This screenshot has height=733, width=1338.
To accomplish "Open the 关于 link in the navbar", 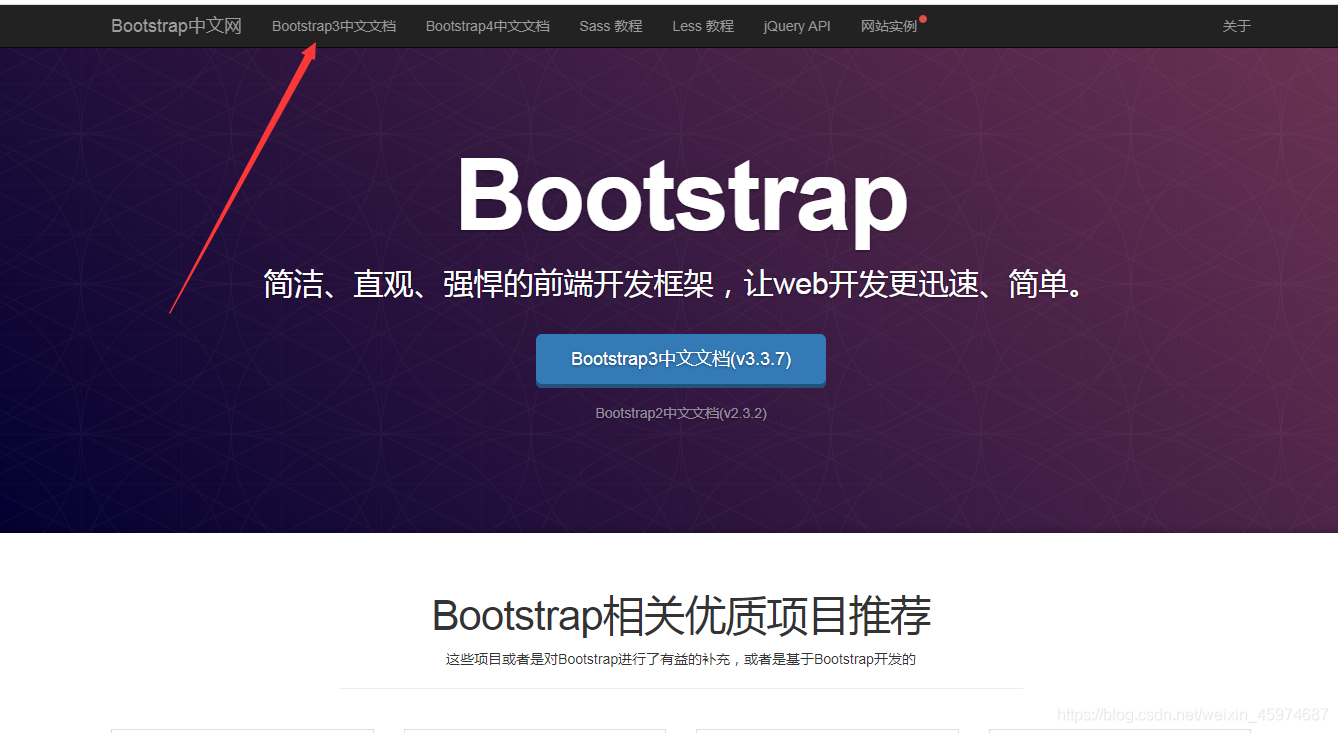I will pyautogui.click(x=1236, y=26).
